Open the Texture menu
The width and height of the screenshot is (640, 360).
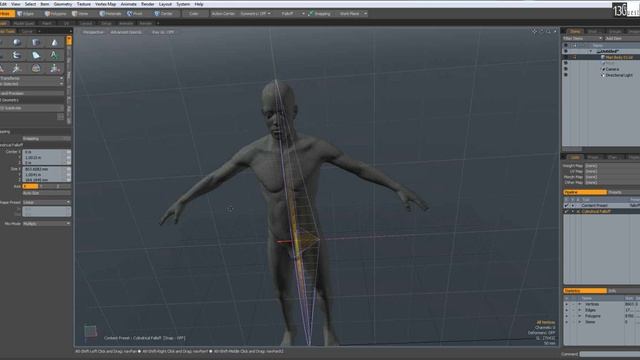click(84, 4)
